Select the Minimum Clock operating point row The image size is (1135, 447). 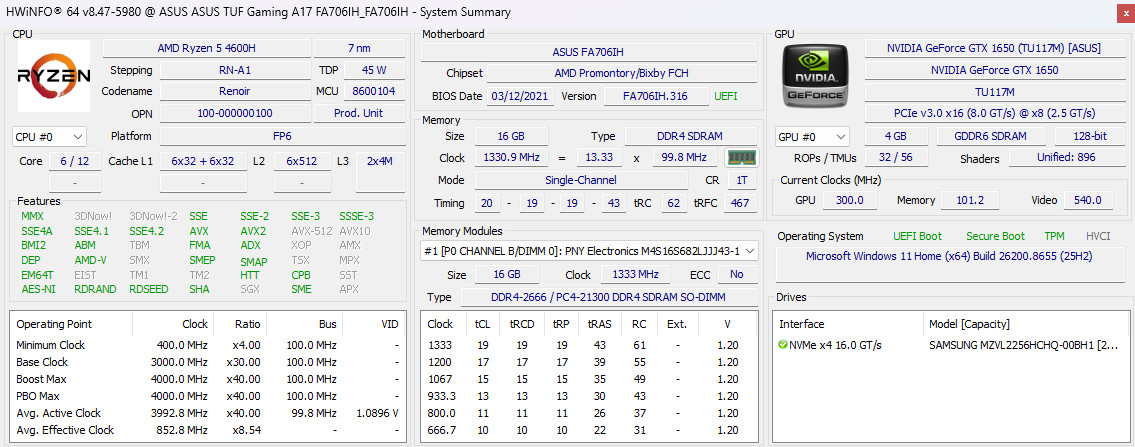(x=207, y=345)
